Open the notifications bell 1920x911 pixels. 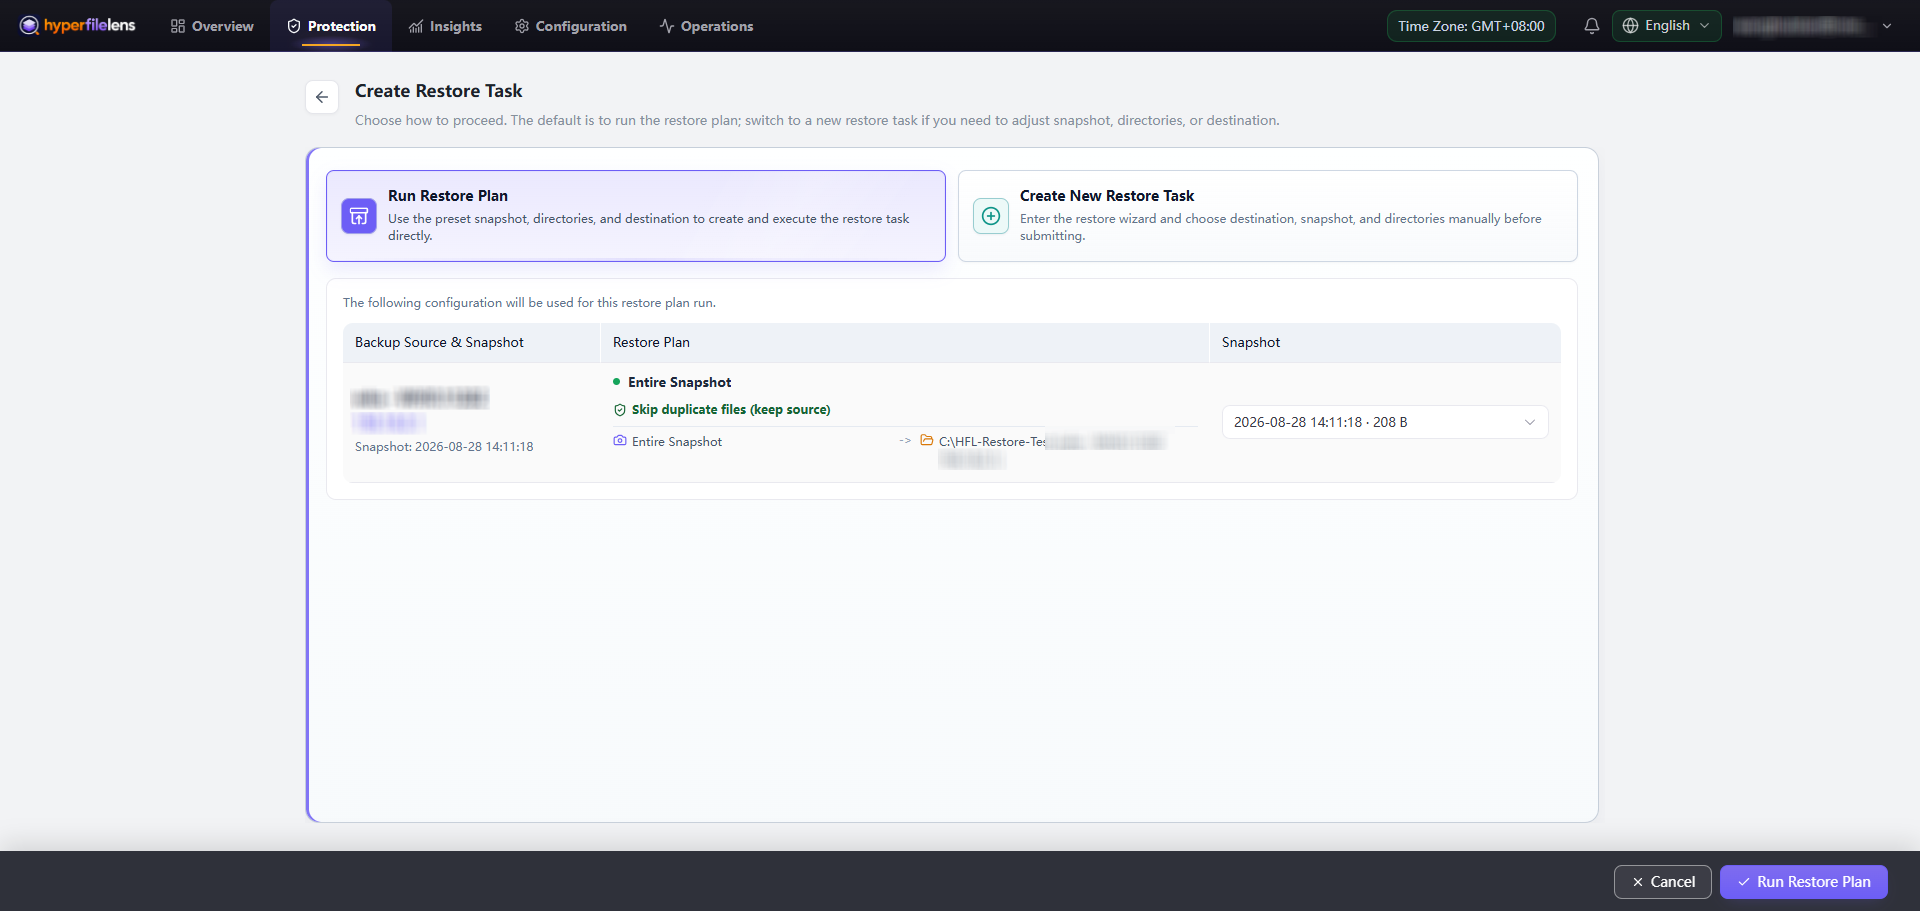pyautogui.click(x=1592, y=26)
